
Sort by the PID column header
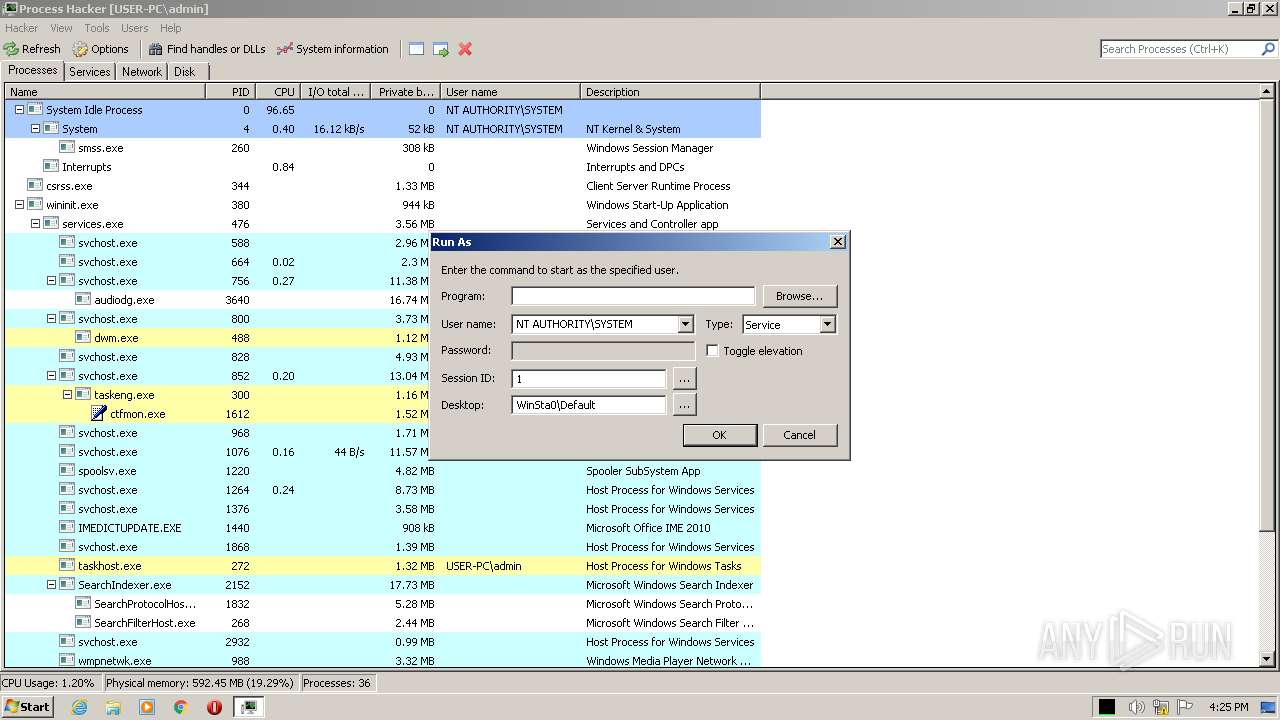[x=231, y=91]
